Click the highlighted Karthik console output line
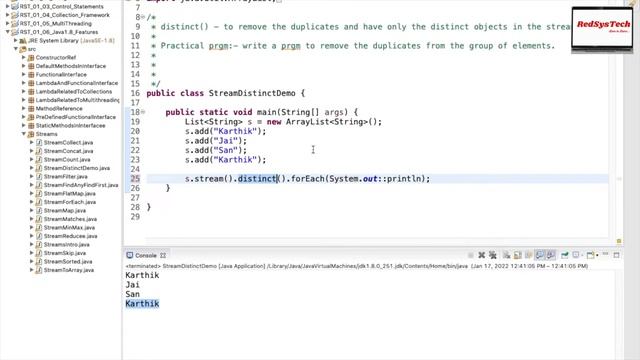 click(142, 304)
